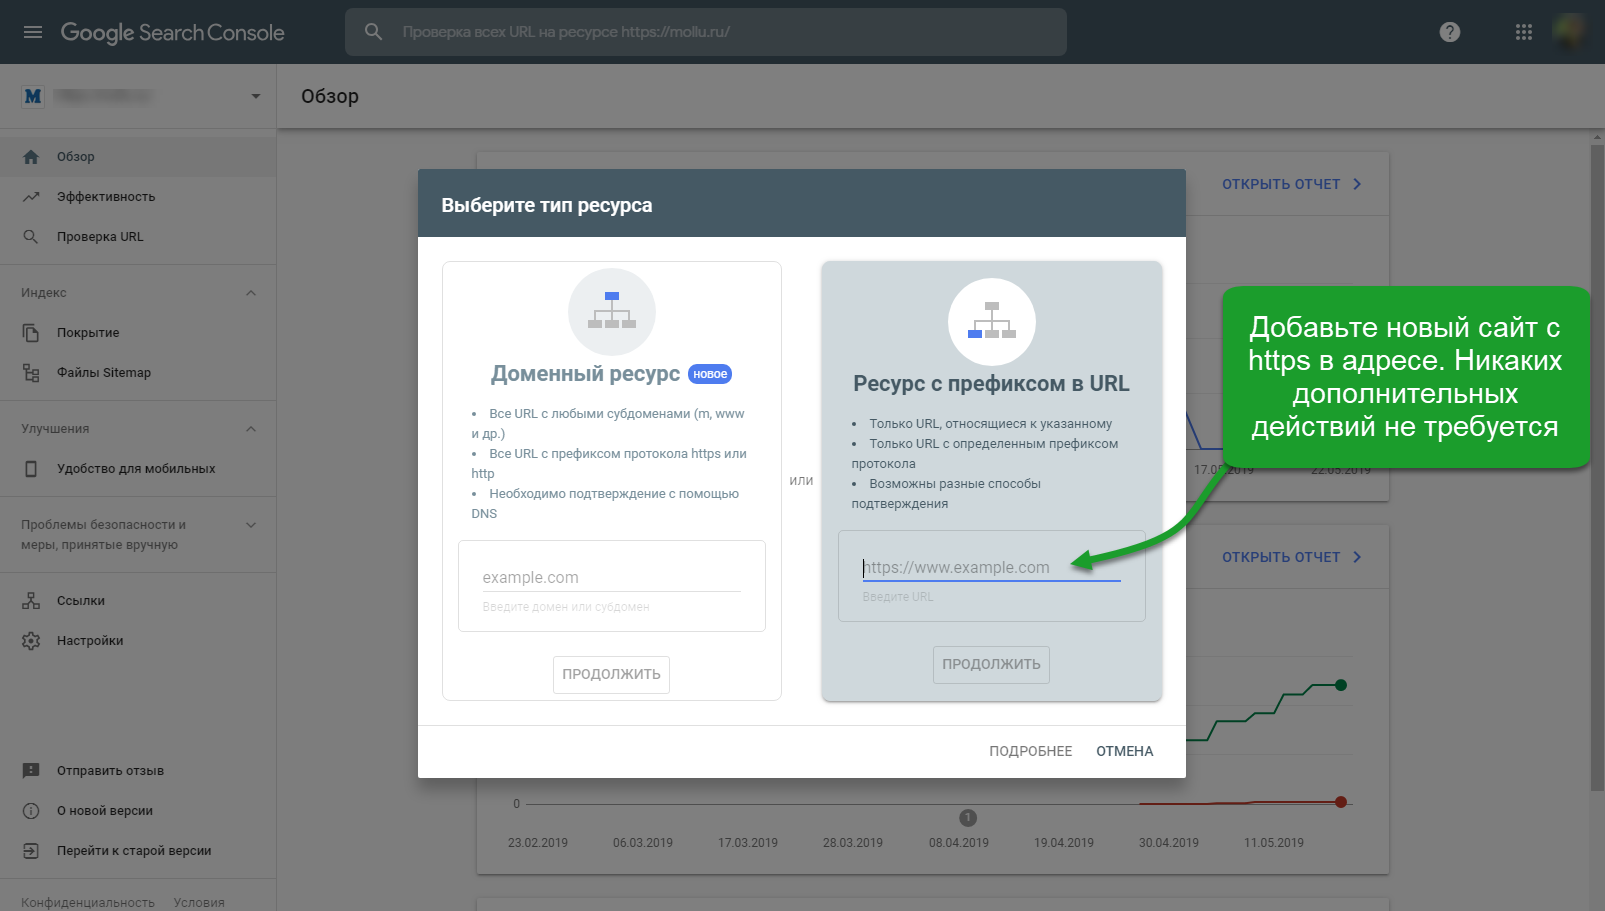Open the Условия link

click(x=199, y=902)
